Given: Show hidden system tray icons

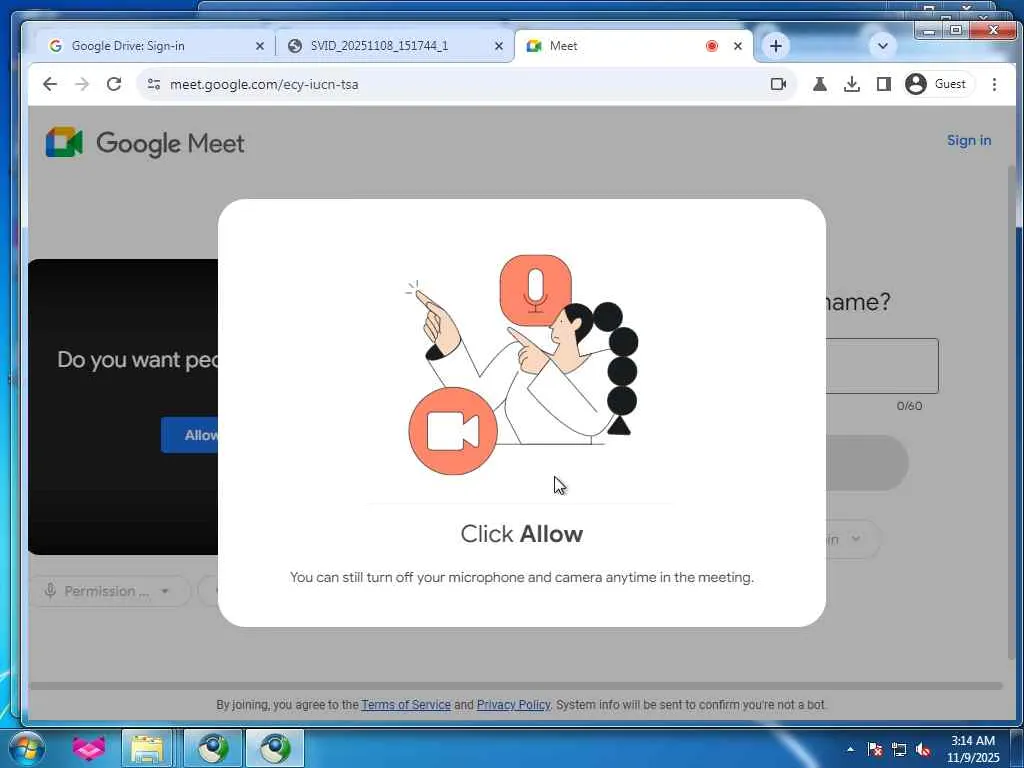Looking at the screenshot, I should (850, 749).
